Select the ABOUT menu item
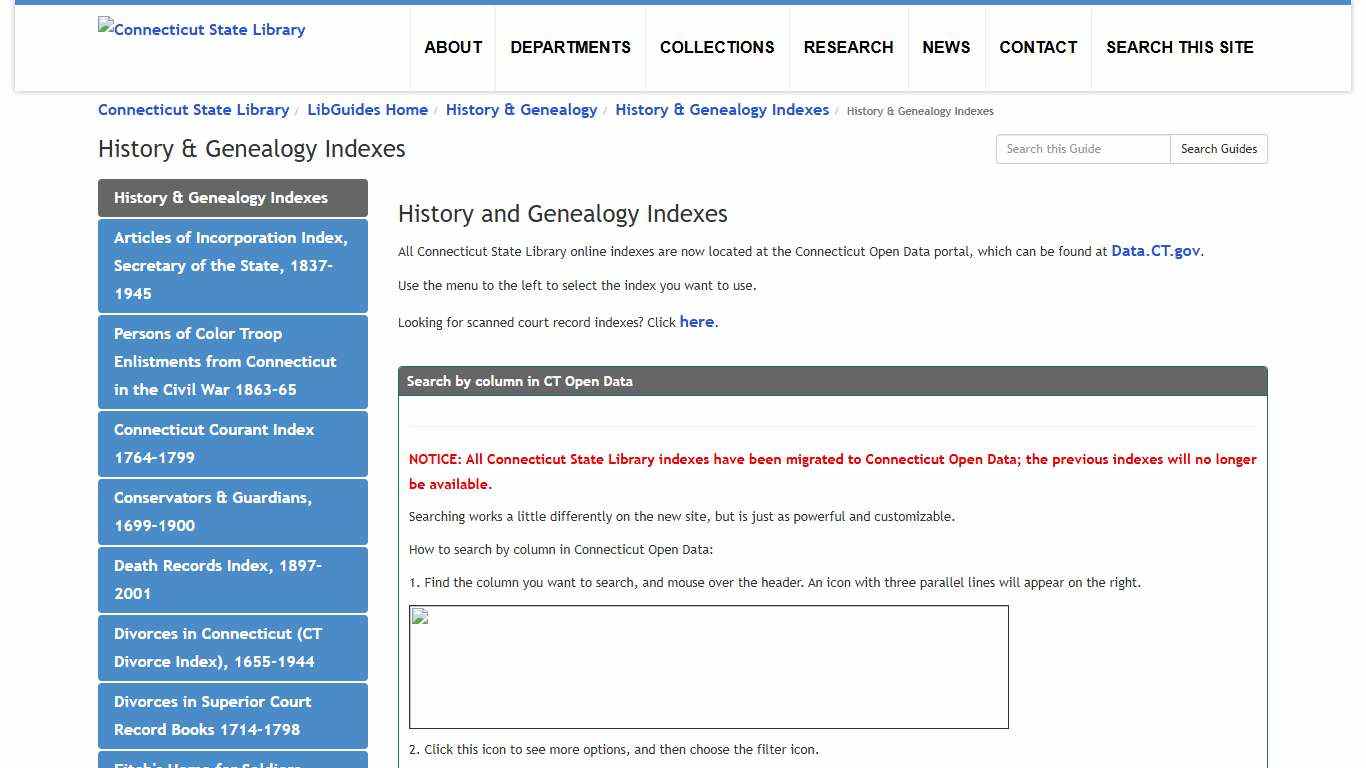 point(453,47)
